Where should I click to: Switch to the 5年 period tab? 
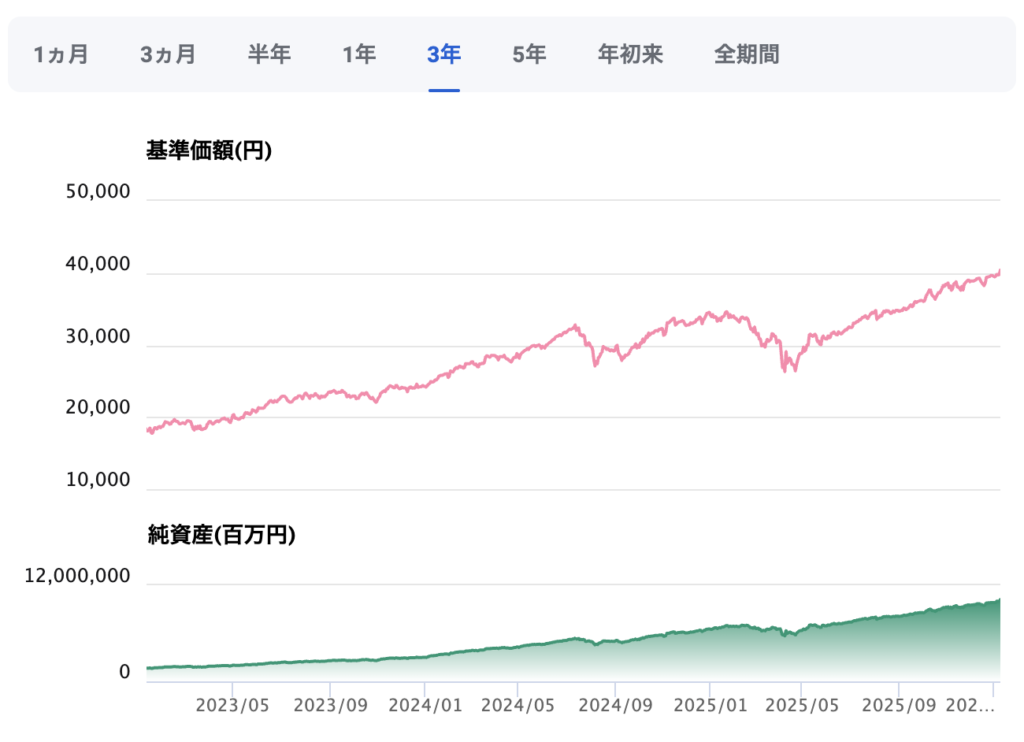(529, 54)
